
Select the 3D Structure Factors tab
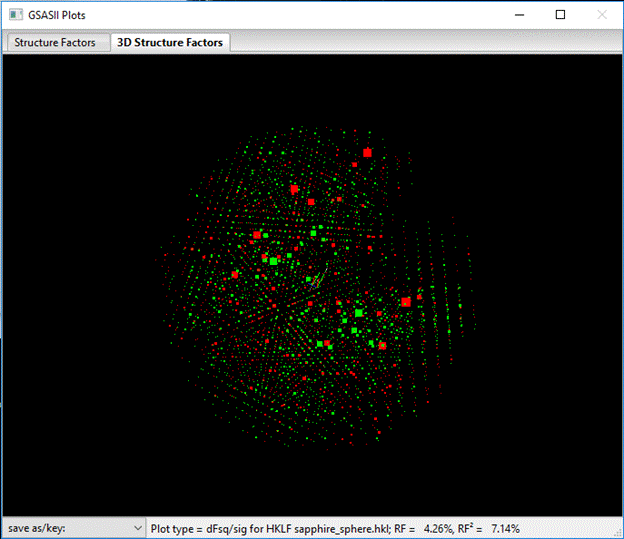[x=170, y=43]
